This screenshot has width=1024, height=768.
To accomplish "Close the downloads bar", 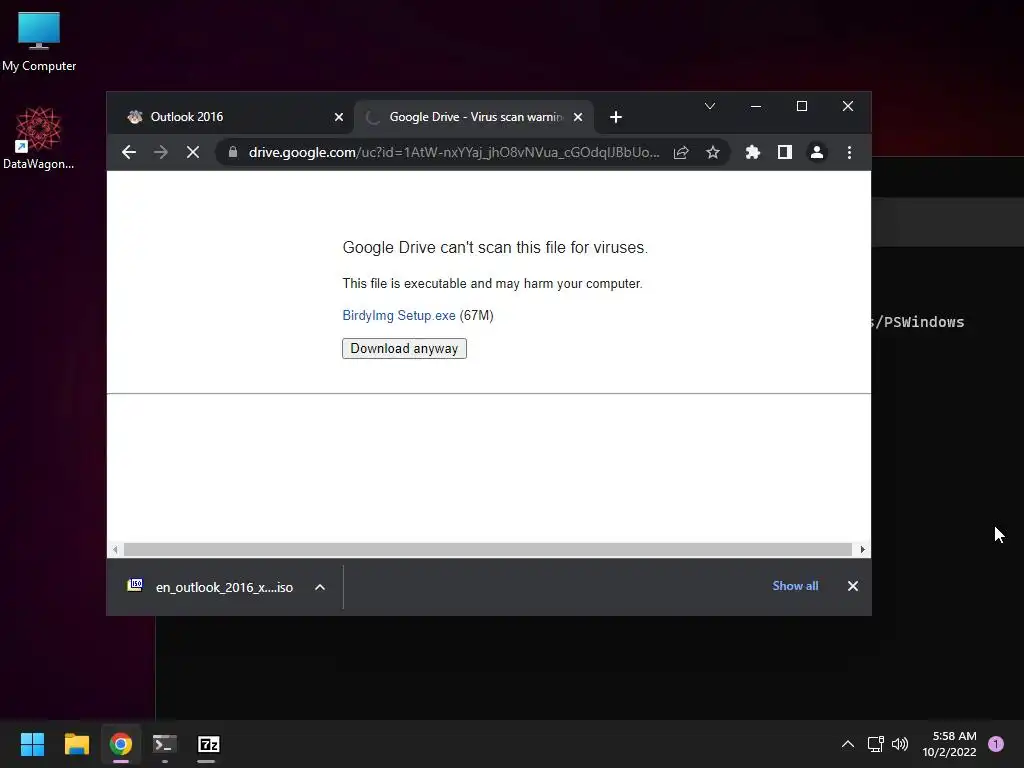I will (x=852, y=586).
